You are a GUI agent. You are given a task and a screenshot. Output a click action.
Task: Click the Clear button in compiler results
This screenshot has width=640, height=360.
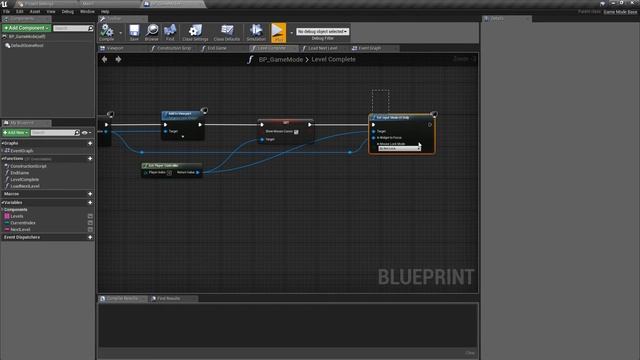(x=470, y=353)
